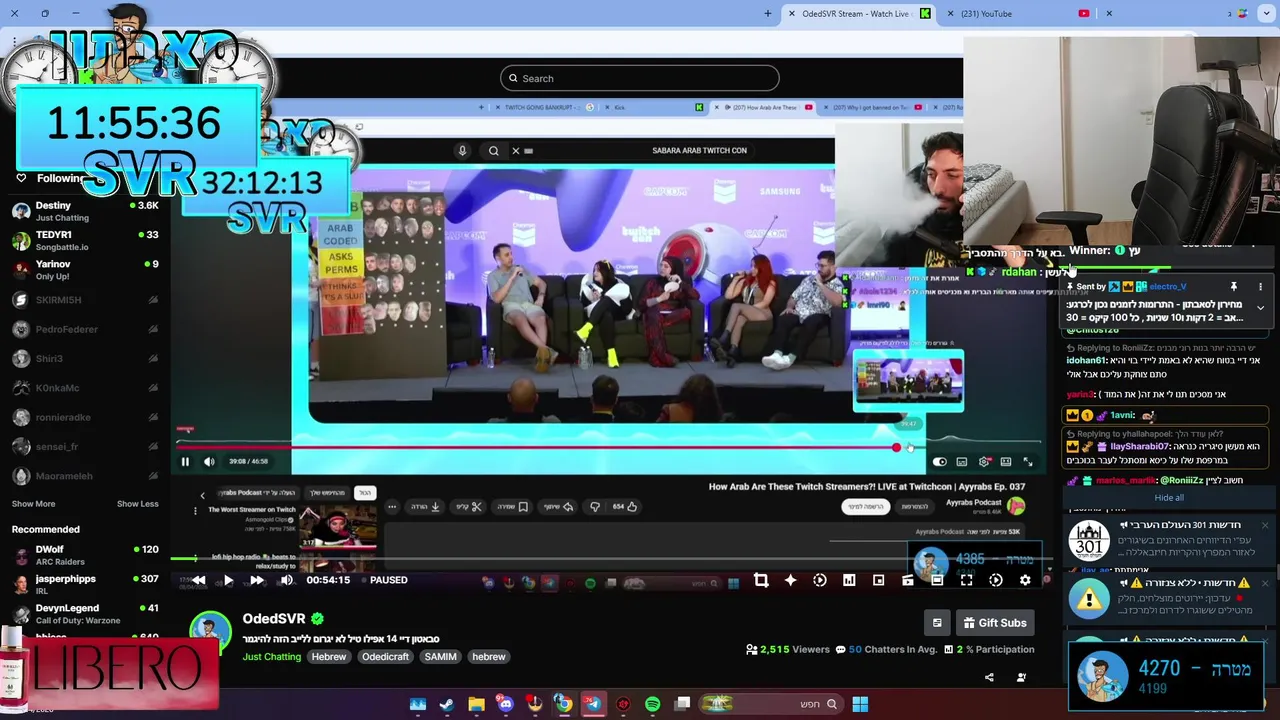Click the YouTube progress bar red scrubber
This screenshot has height=720, width=1280.
896,448
